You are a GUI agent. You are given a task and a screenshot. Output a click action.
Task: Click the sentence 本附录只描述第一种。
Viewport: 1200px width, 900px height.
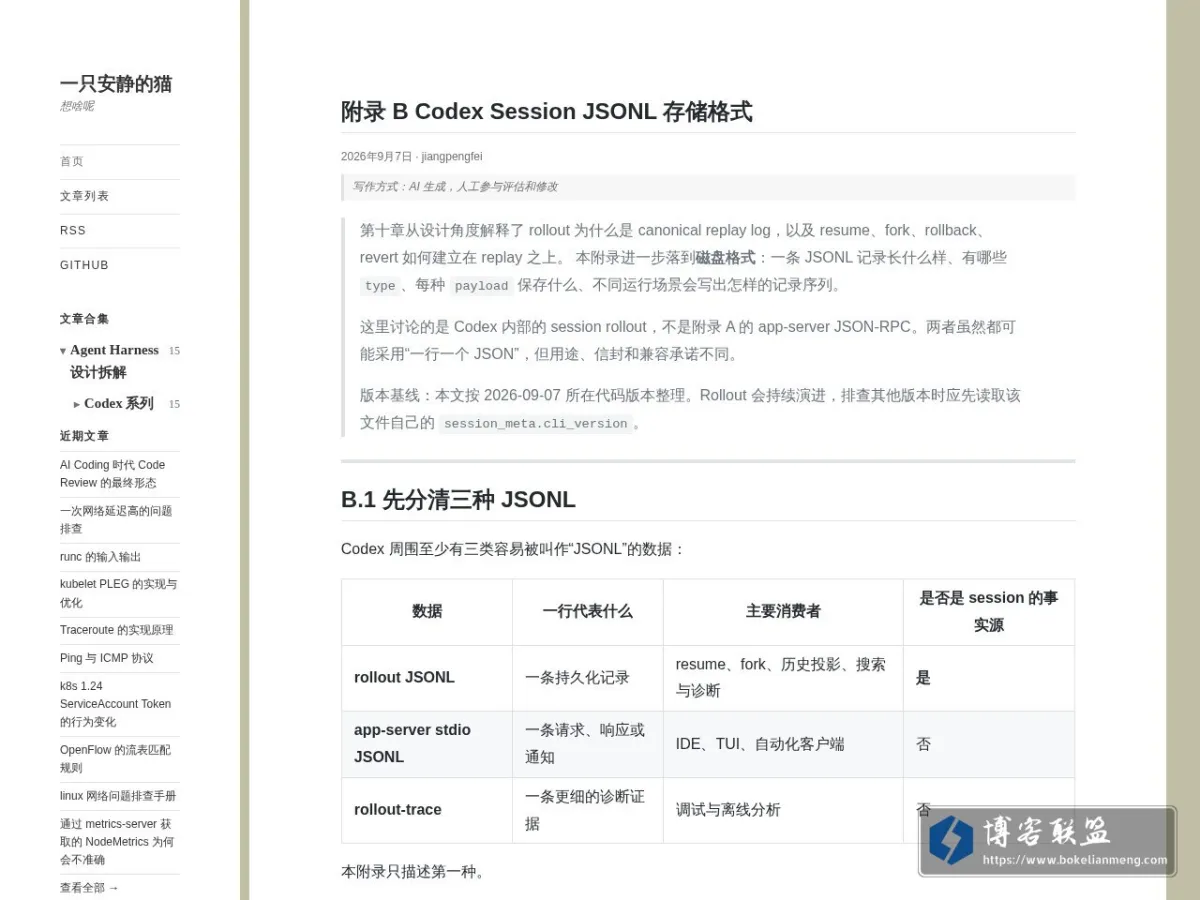pyautogui.click(x=413, y=871)
